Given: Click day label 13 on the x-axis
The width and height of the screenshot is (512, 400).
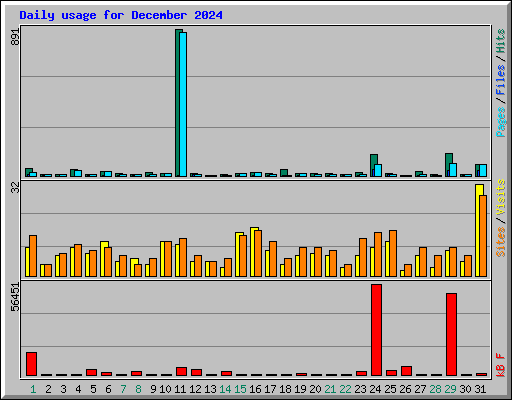Looking at the screenshot, I should point(210,389).
